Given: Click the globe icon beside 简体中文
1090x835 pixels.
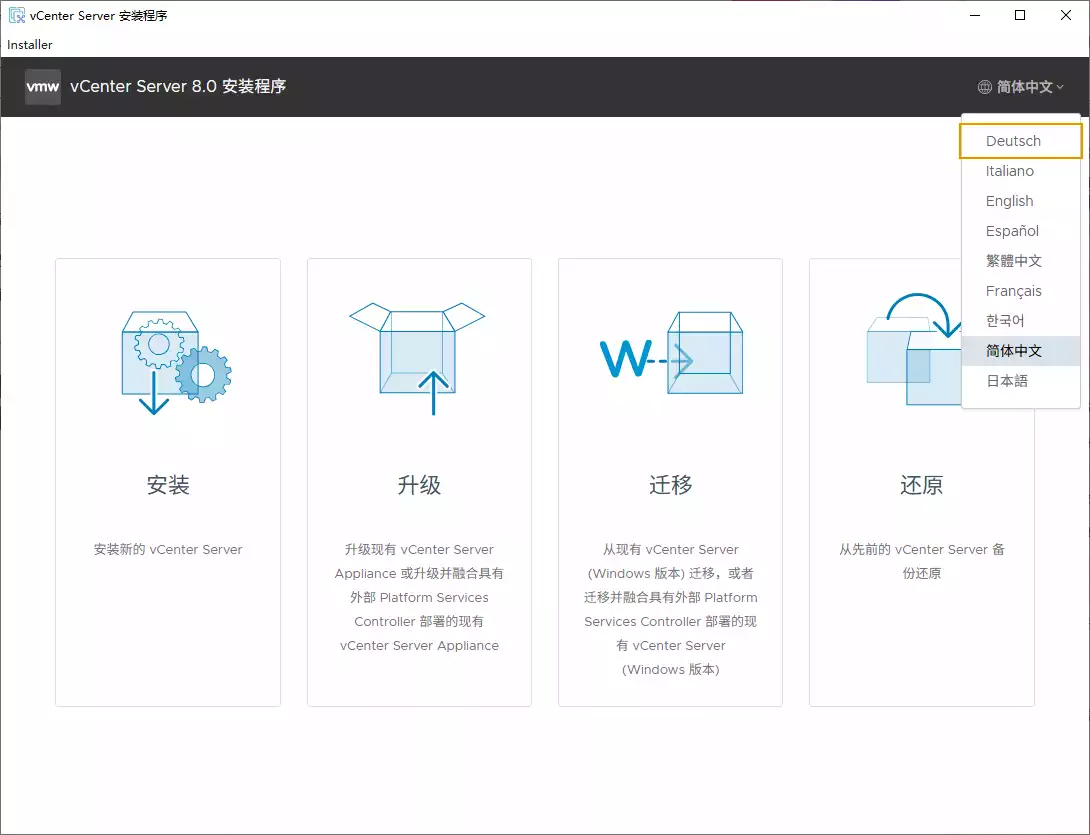Looking at the screenshot, I should point(984,87).
